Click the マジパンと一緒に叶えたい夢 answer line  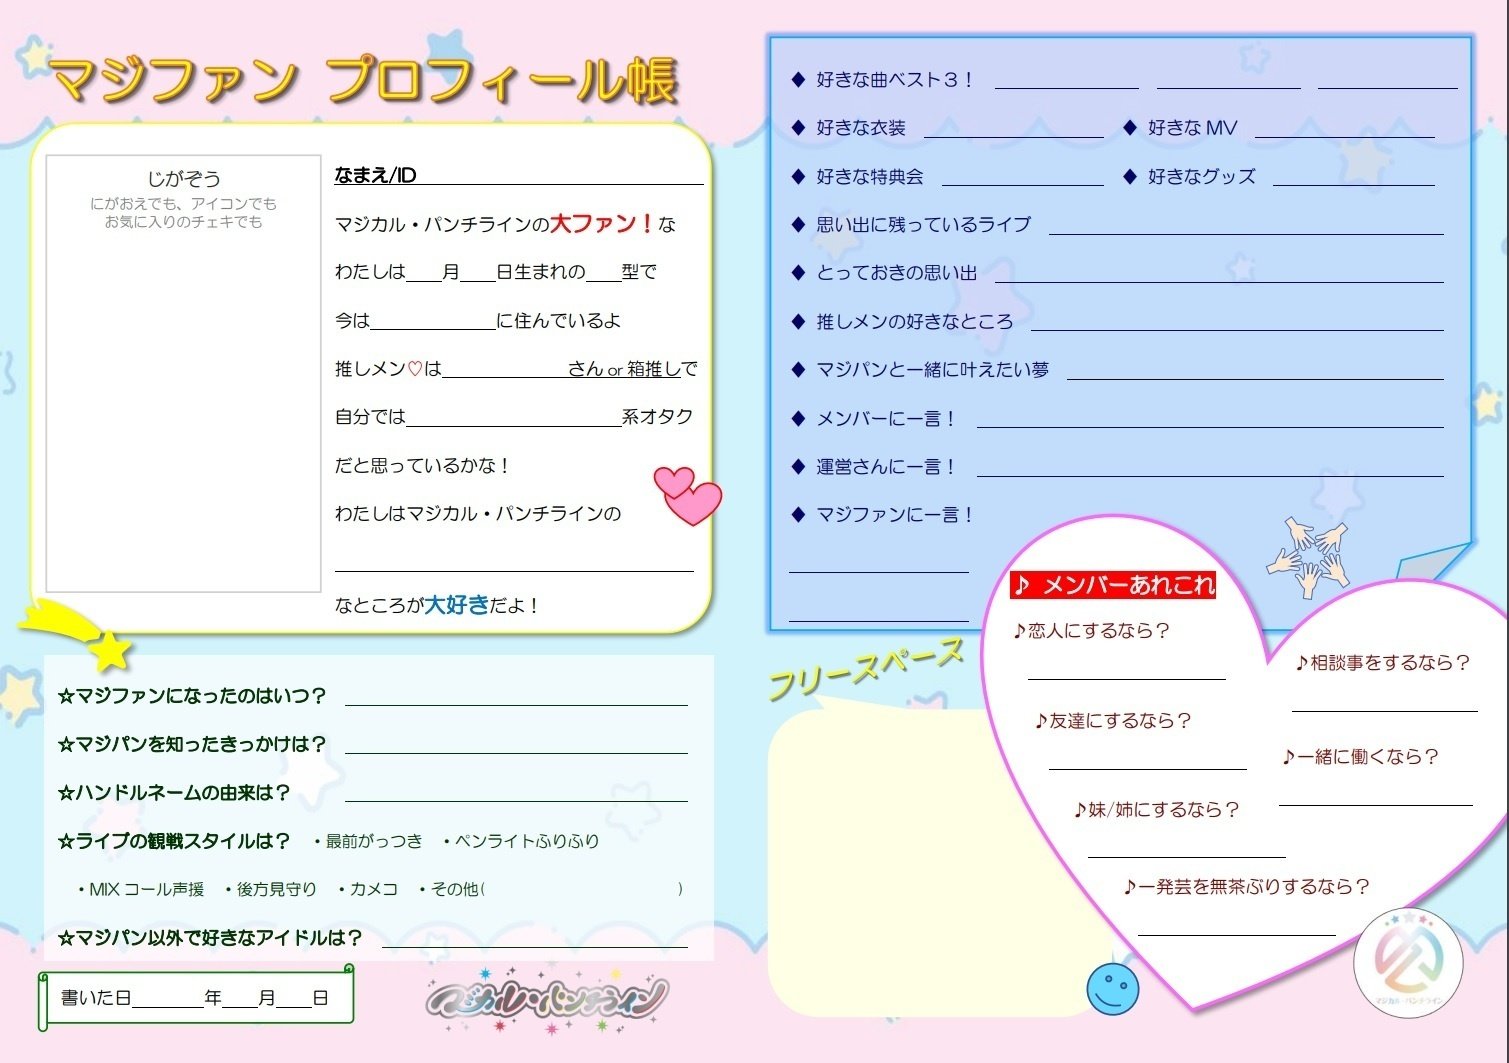pos(1255,370)
